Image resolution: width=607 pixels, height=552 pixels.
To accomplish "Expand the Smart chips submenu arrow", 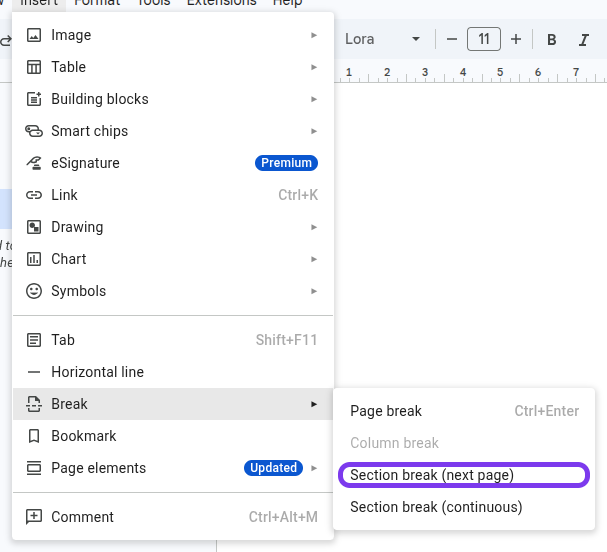I will pyautogui.click(x=314, y=131).
